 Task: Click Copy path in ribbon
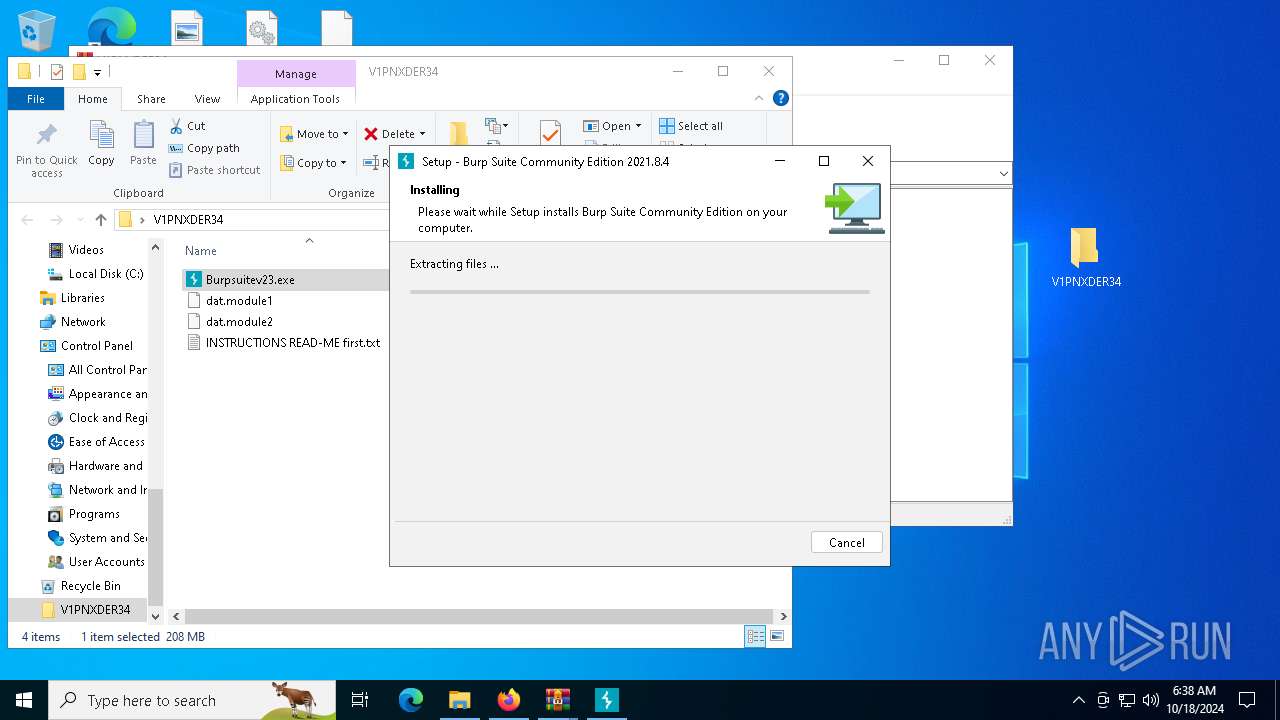click(x=204, y=148)
